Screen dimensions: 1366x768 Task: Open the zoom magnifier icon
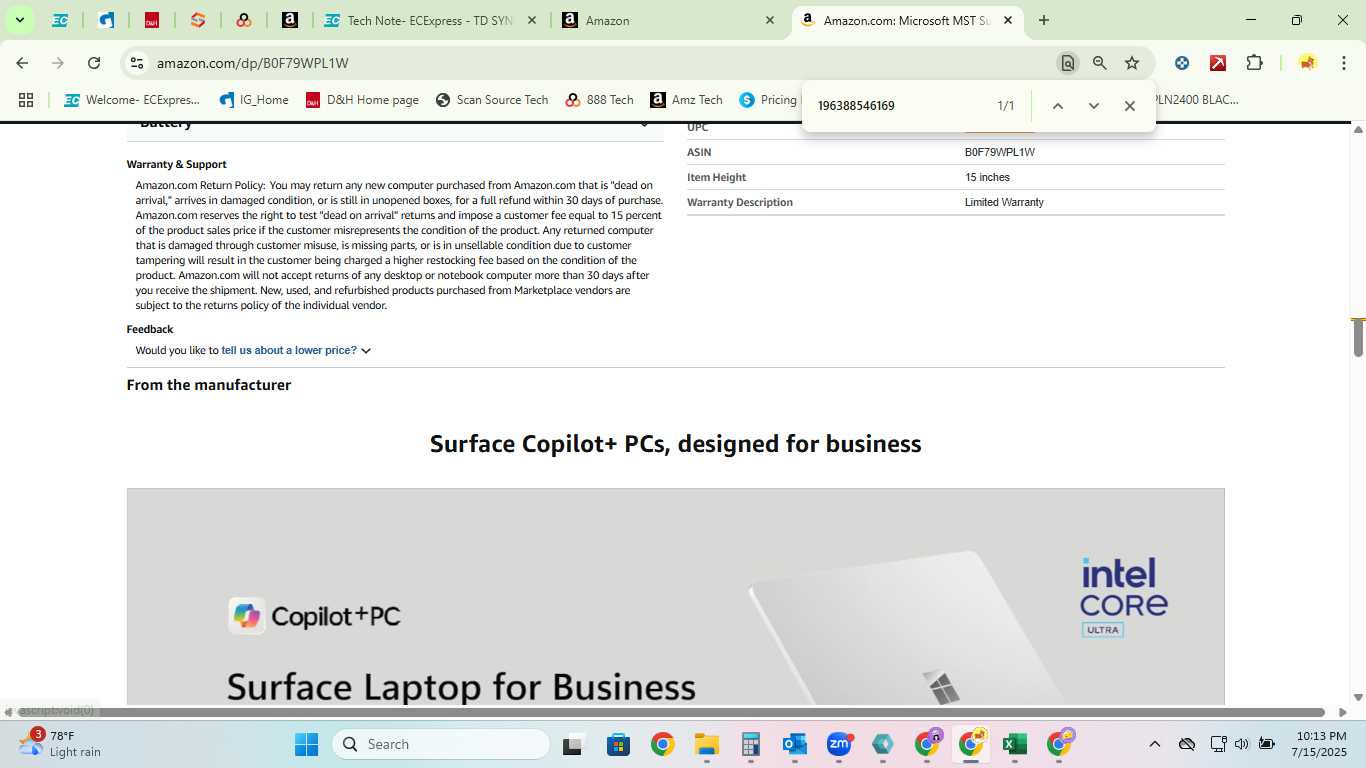(x=1100, y=63)
